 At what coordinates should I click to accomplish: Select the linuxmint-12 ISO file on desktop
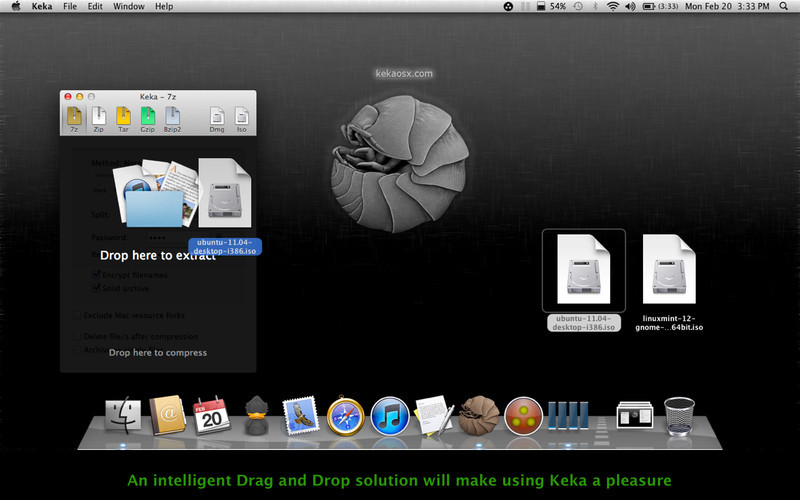coord(669,268)
